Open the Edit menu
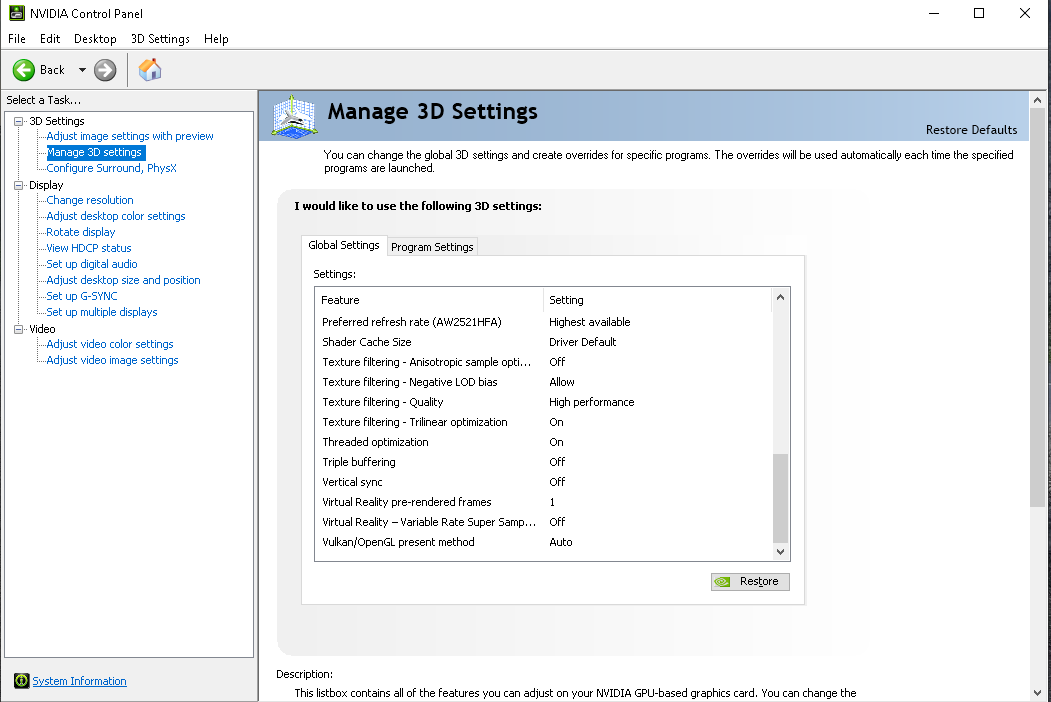 point(50,39)
